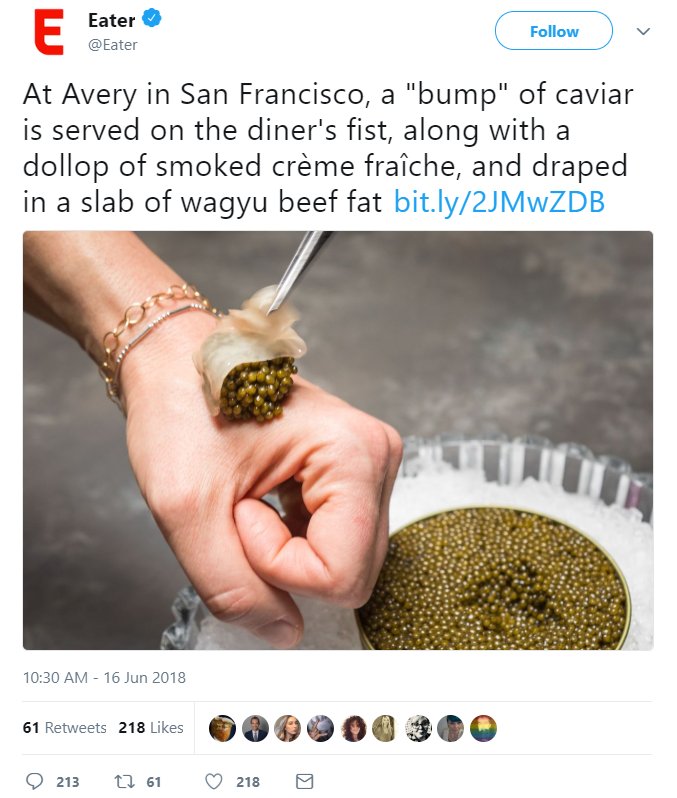The width and height of the screenshot is (677, 798).
Task: Like the tweet with the heart icon
Action: 214,781
